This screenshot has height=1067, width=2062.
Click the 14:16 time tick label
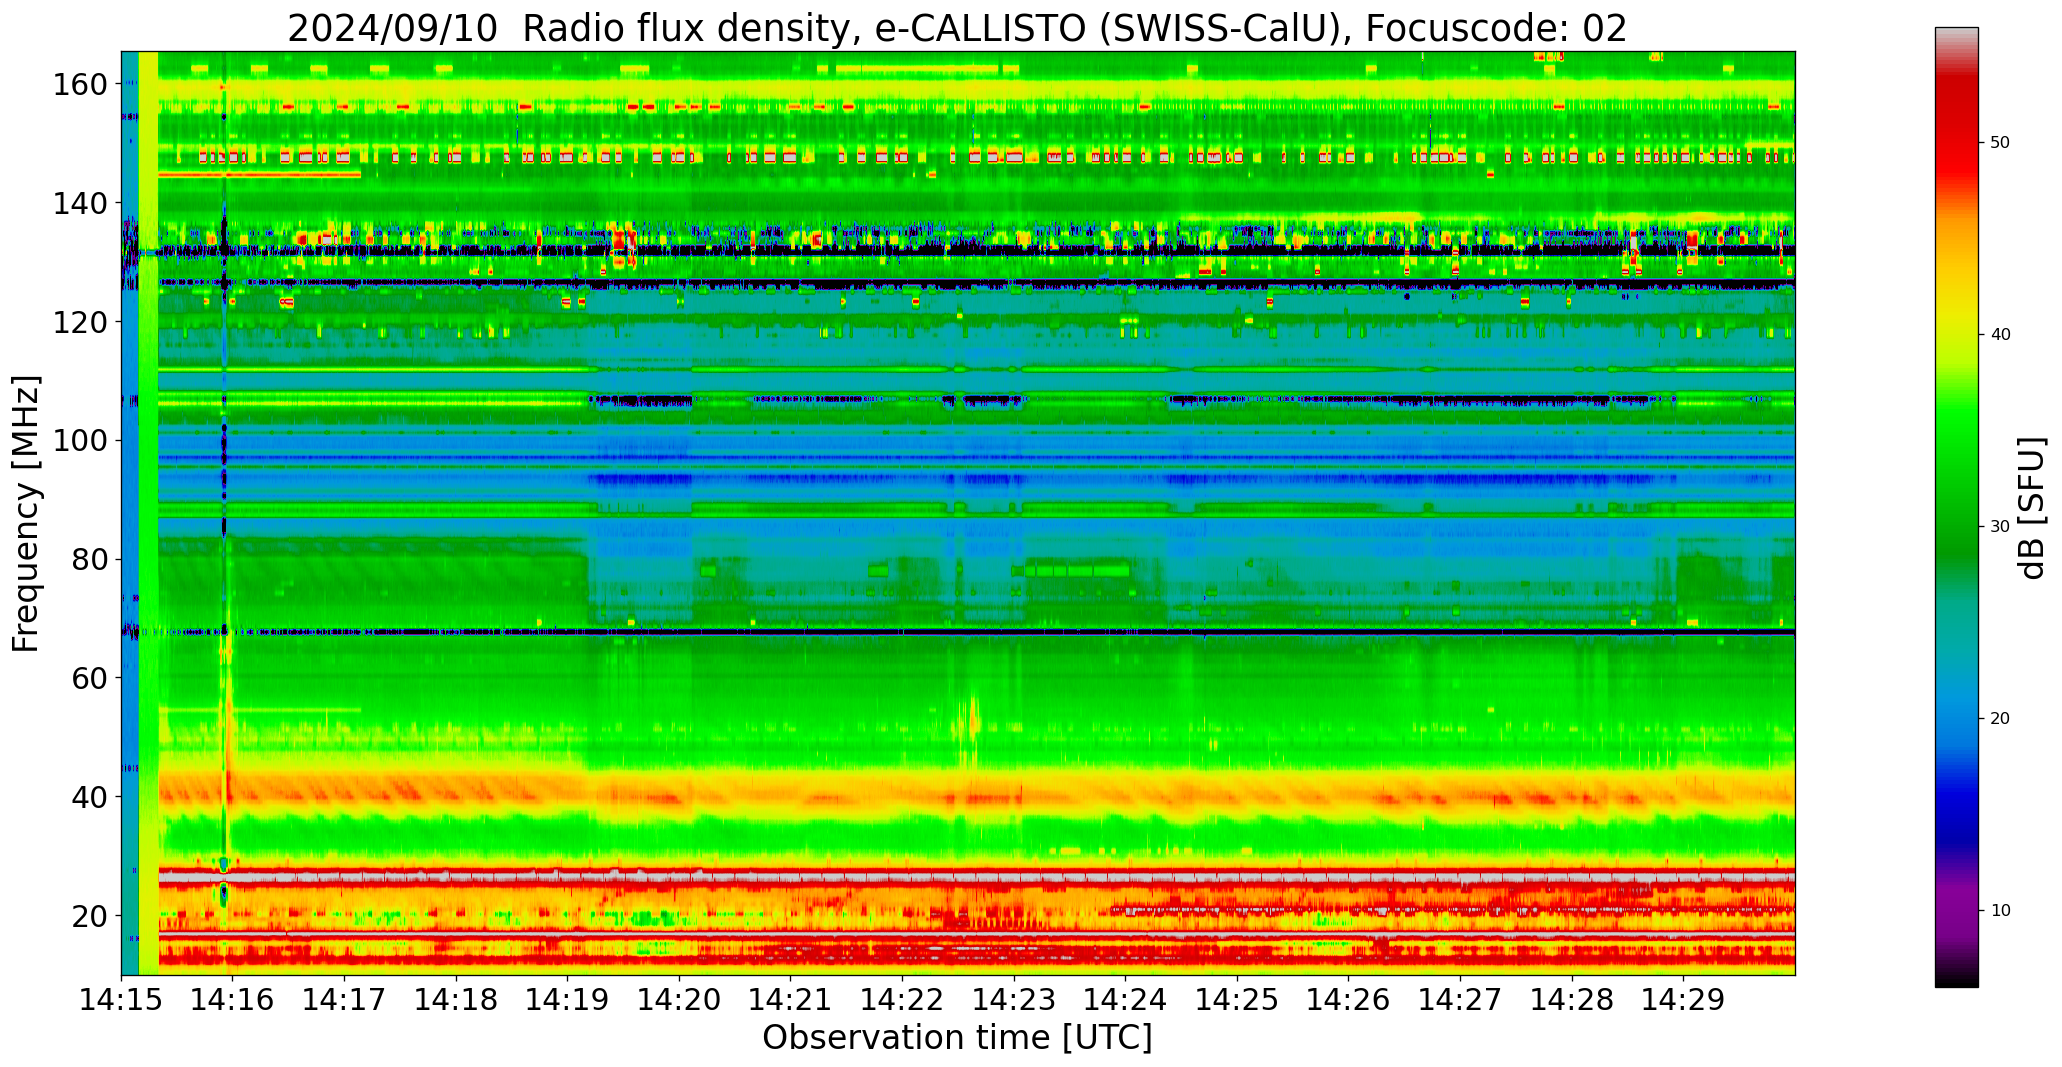(x=233, y=999)
